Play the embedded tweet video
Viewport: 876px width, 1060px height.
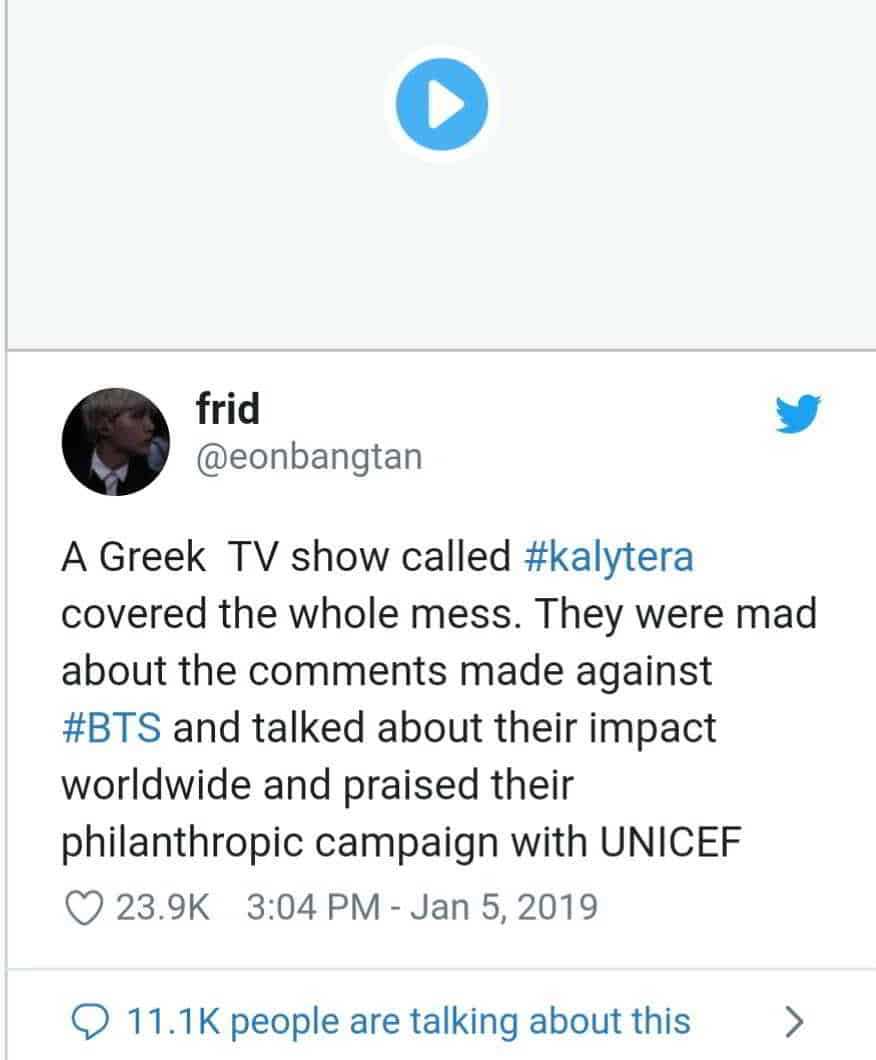(441, 104)
